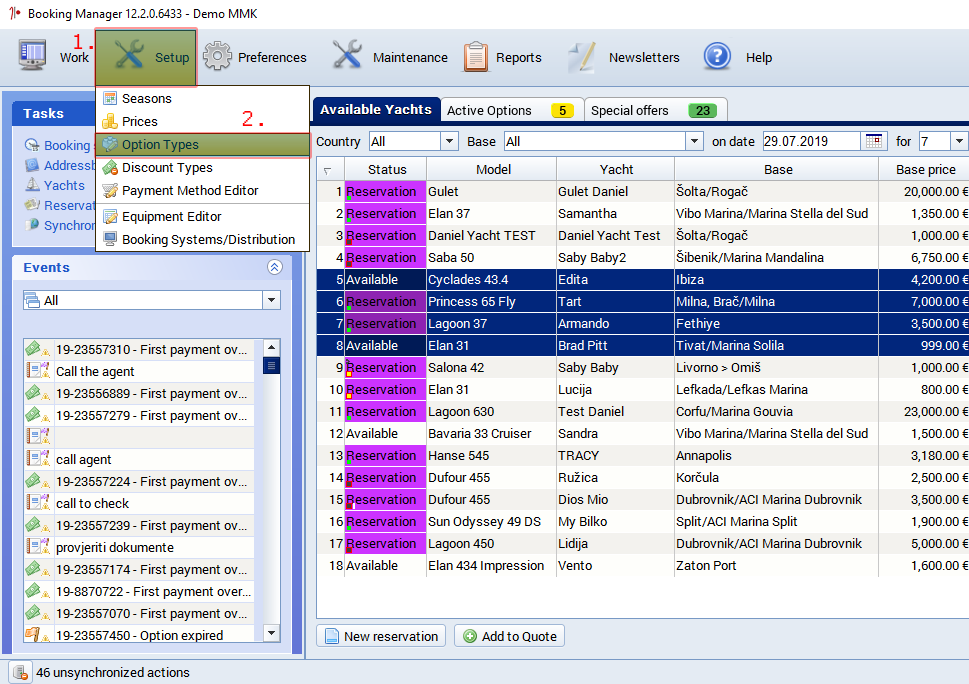This screenshot has width=969, height=684.
Task: Click the Add to Quote plus icon
Action: click(470, 636)
